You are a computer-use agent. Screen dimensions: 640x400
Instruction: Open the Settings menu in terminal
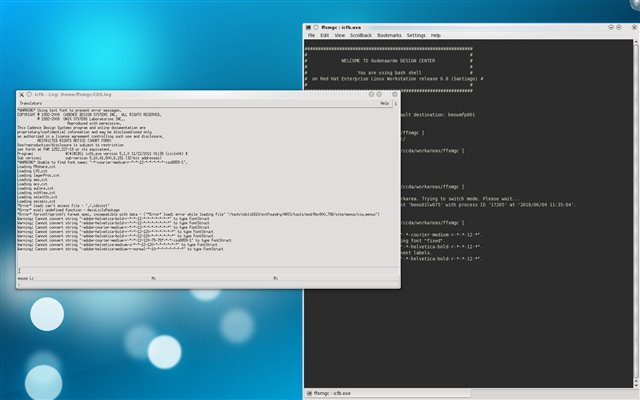point(416,35)
